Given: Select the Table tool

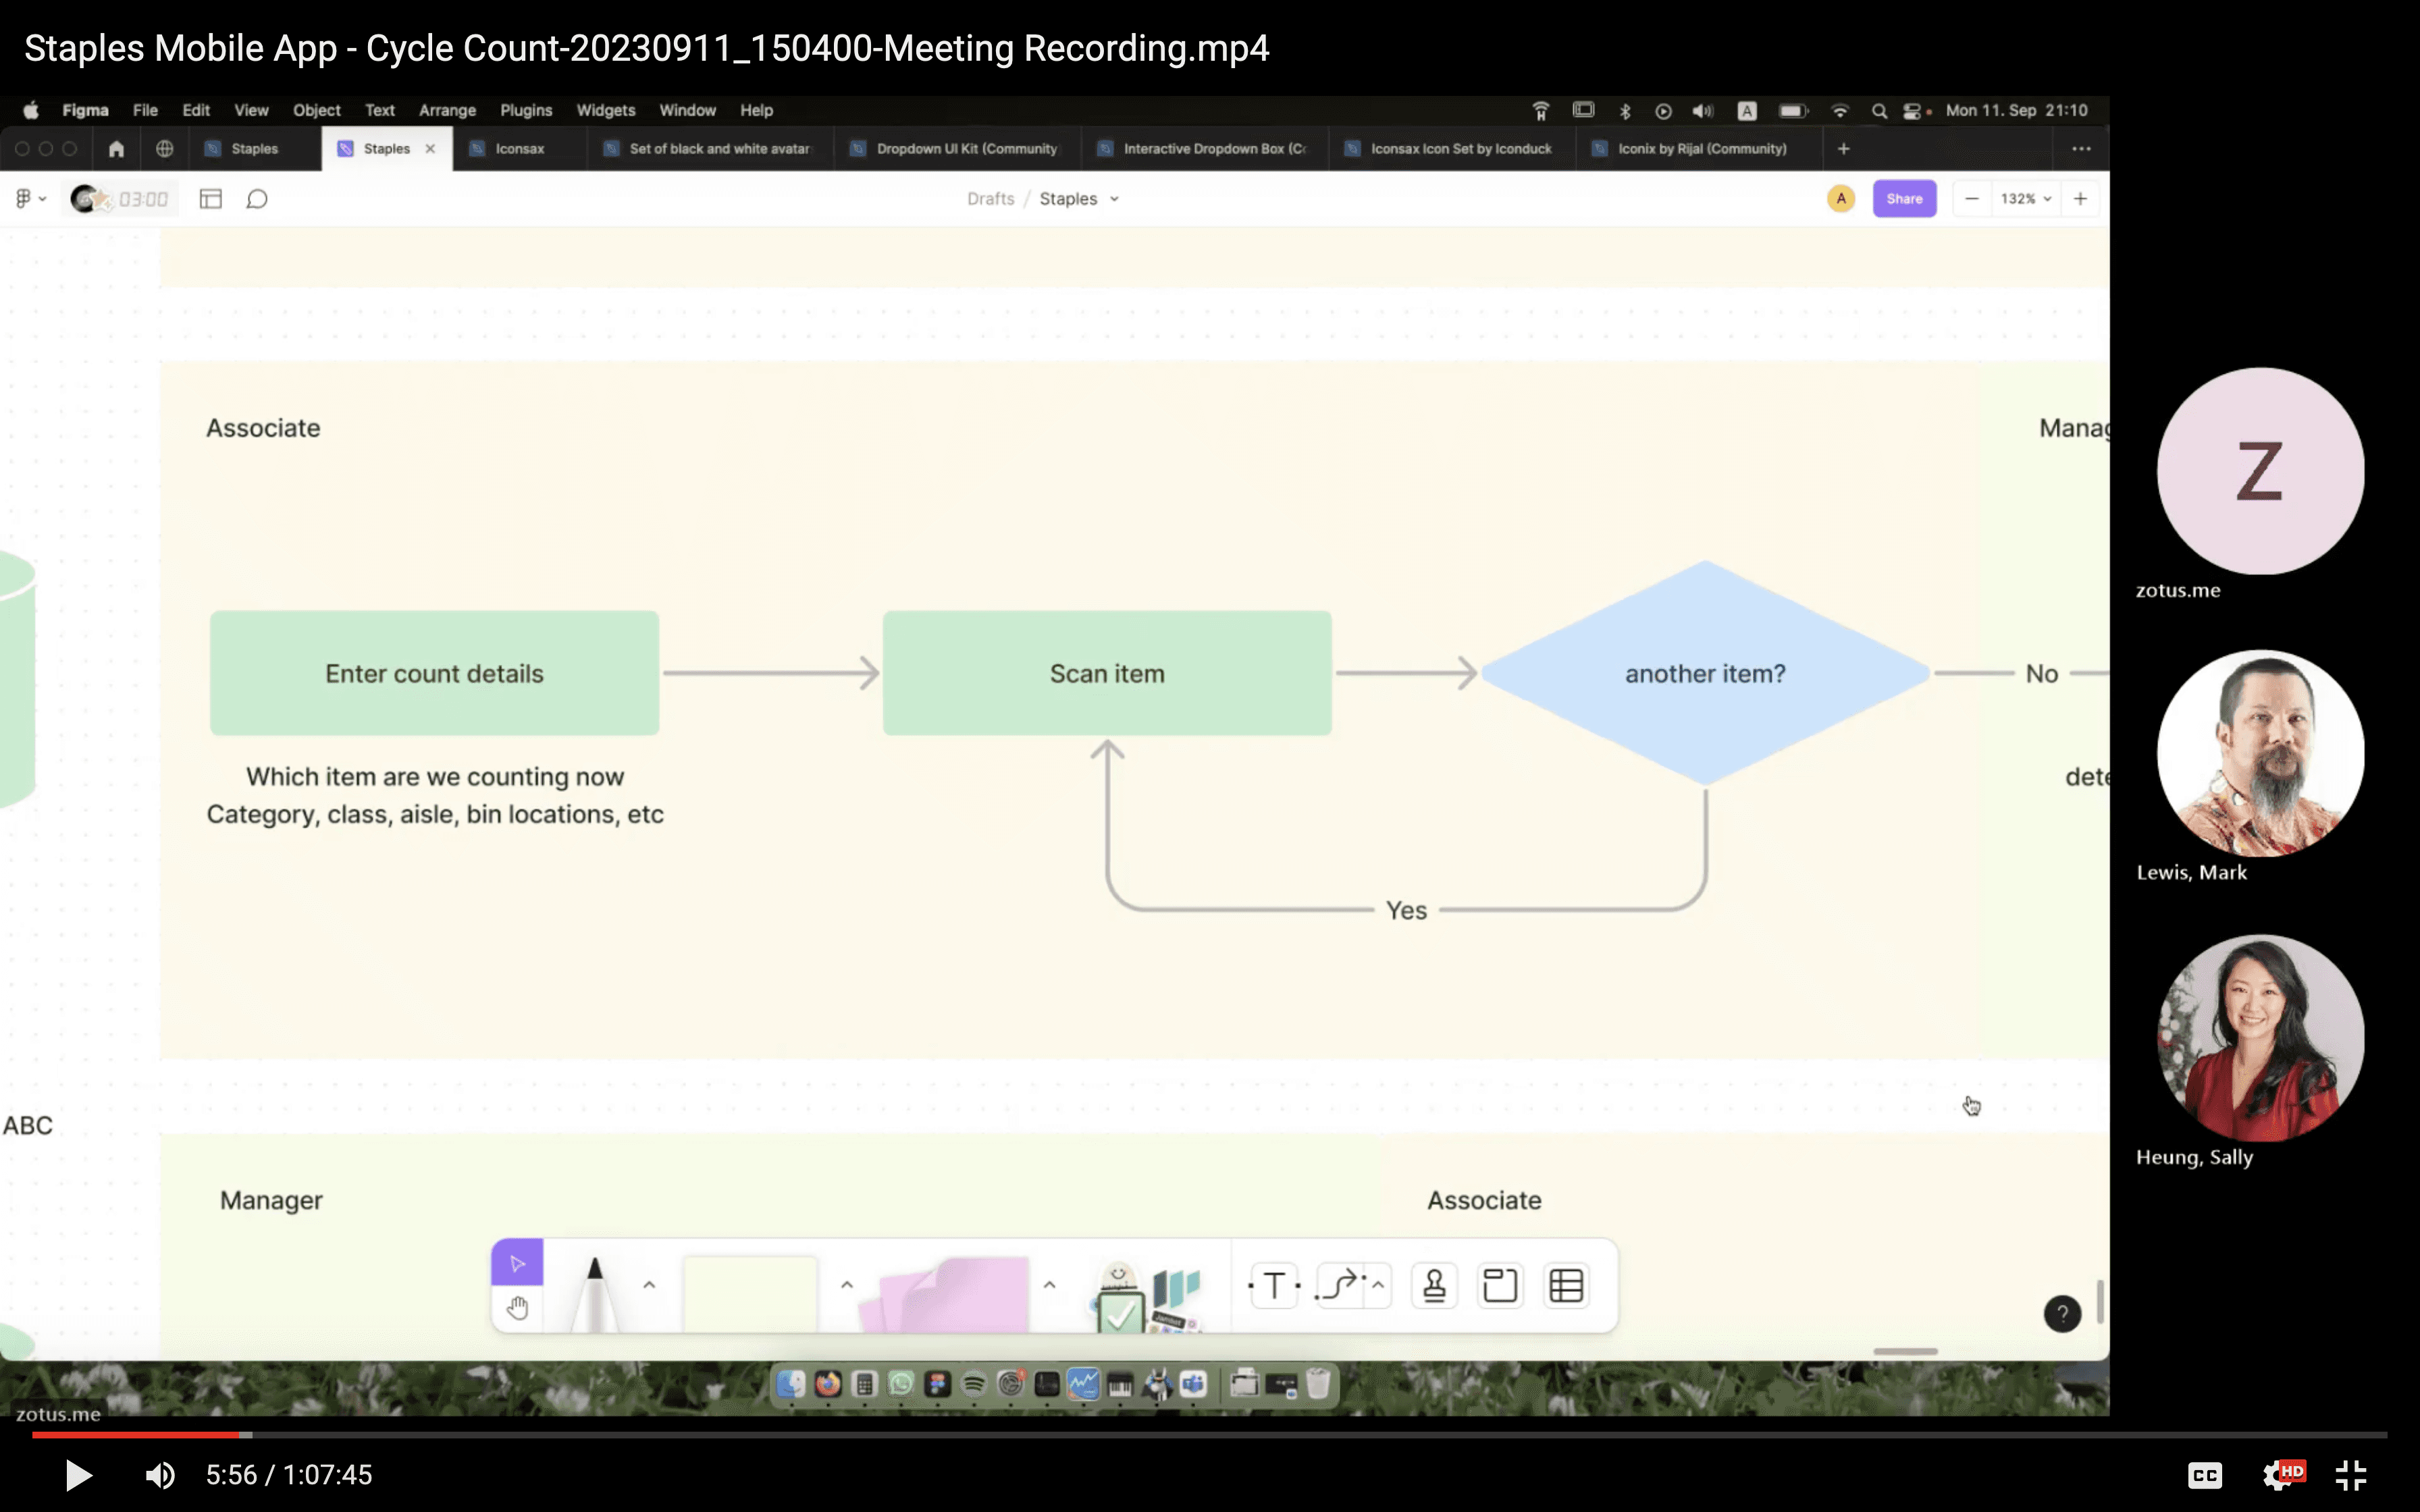Looking at the screenshot, I should coord(1565,1285).
